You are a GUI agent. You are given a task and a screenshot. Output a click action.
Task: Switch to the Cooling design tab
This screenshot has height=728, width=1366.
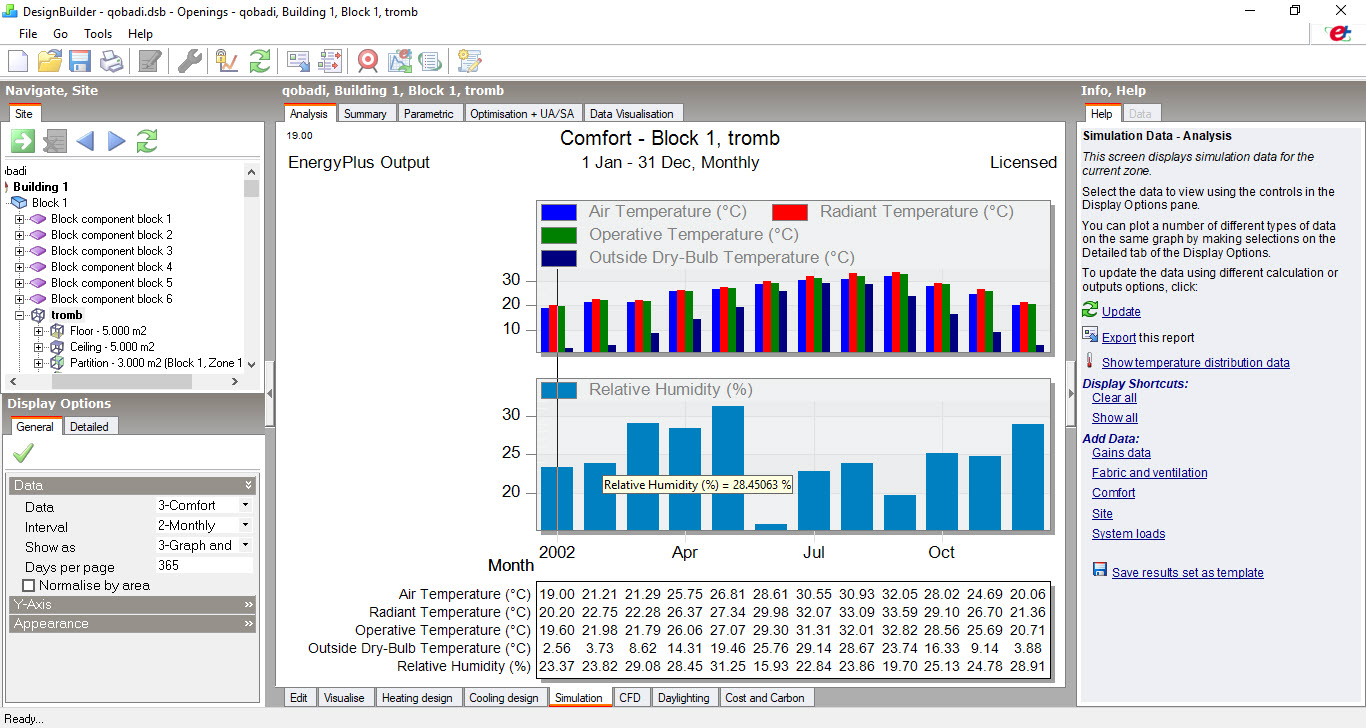point(503,698)
